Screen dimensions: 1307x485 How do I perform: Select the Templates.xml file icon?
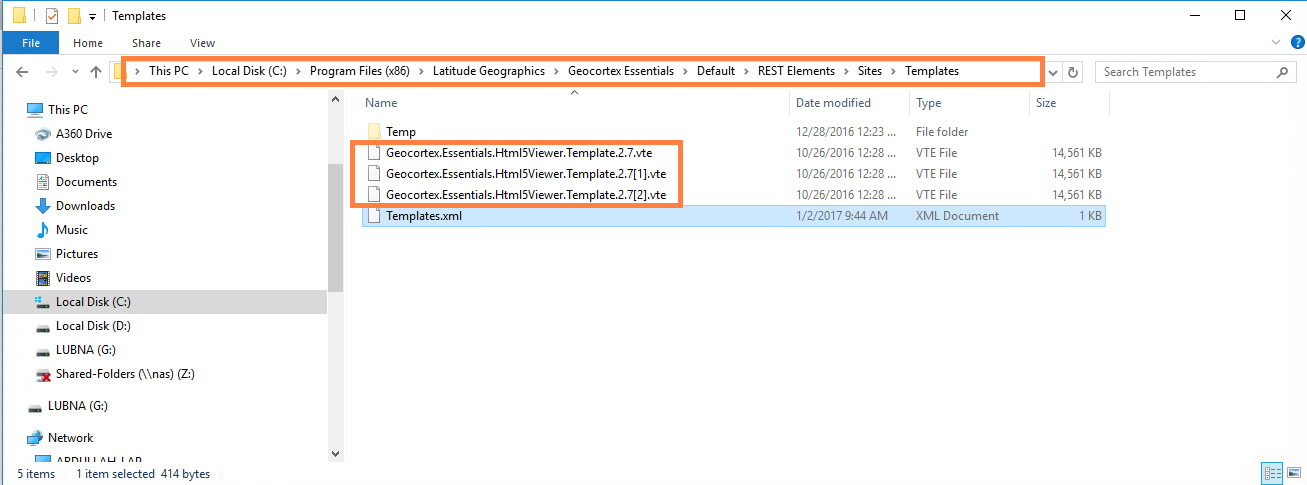tap(374, 216)
